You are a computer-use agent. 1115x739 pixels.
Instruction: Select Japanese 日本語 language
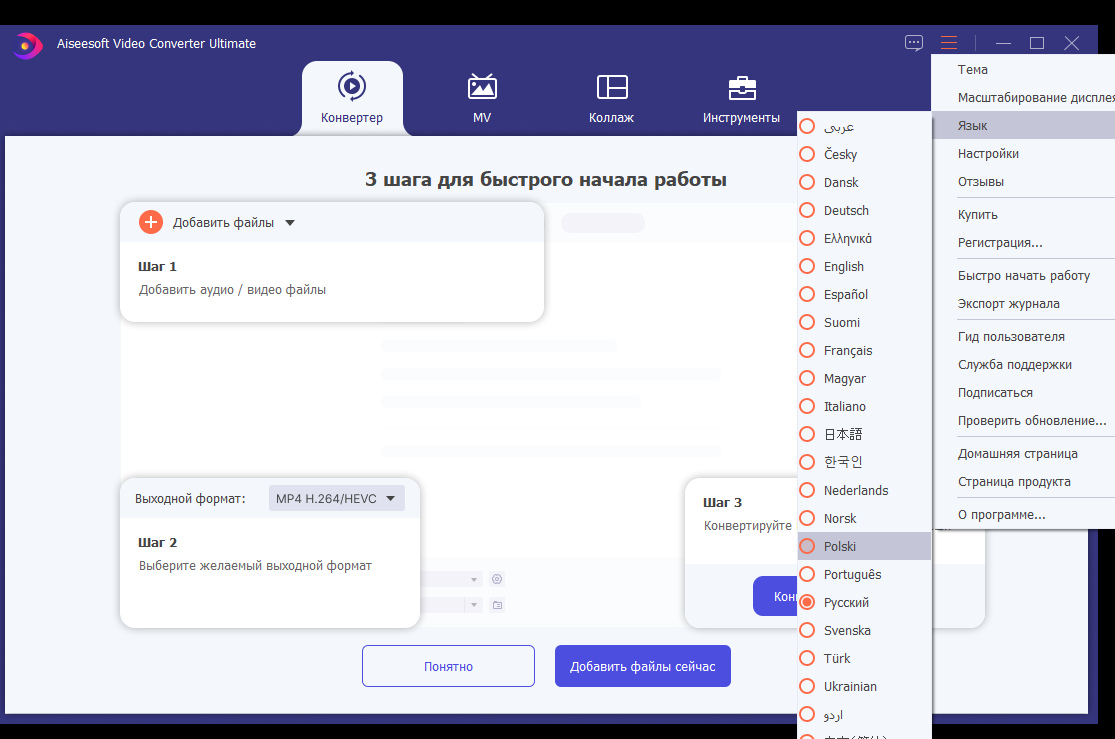864,435
